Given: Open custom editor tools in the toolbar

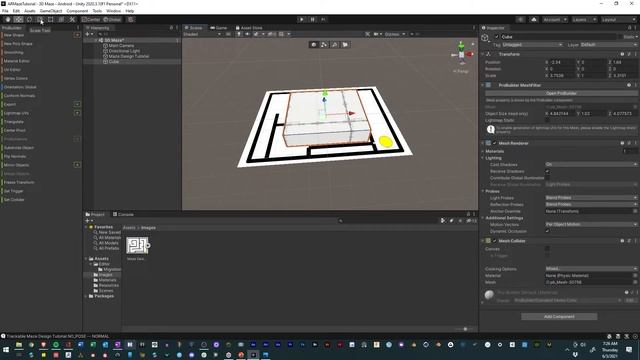Looking at the screenshot, I should point(72,19).
